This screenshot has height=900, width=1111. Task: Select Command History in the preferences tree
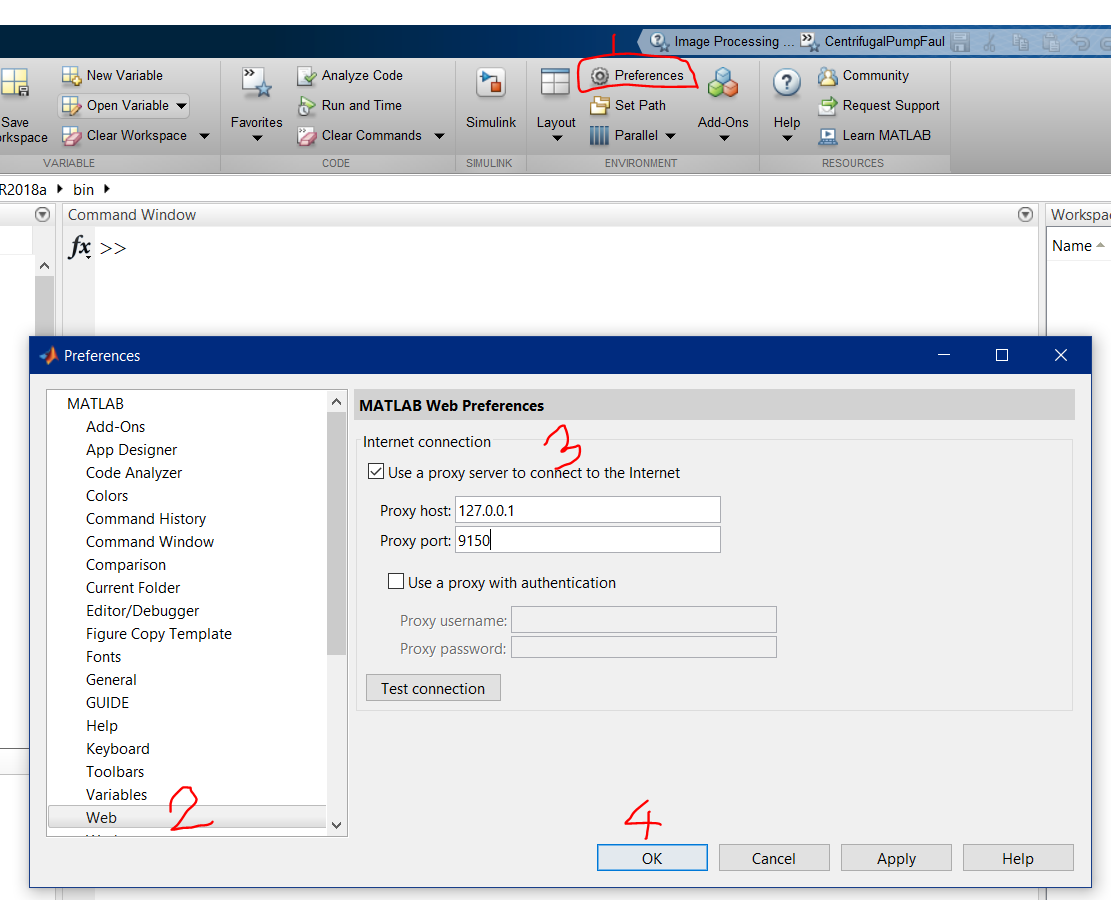tap(146, 519)
